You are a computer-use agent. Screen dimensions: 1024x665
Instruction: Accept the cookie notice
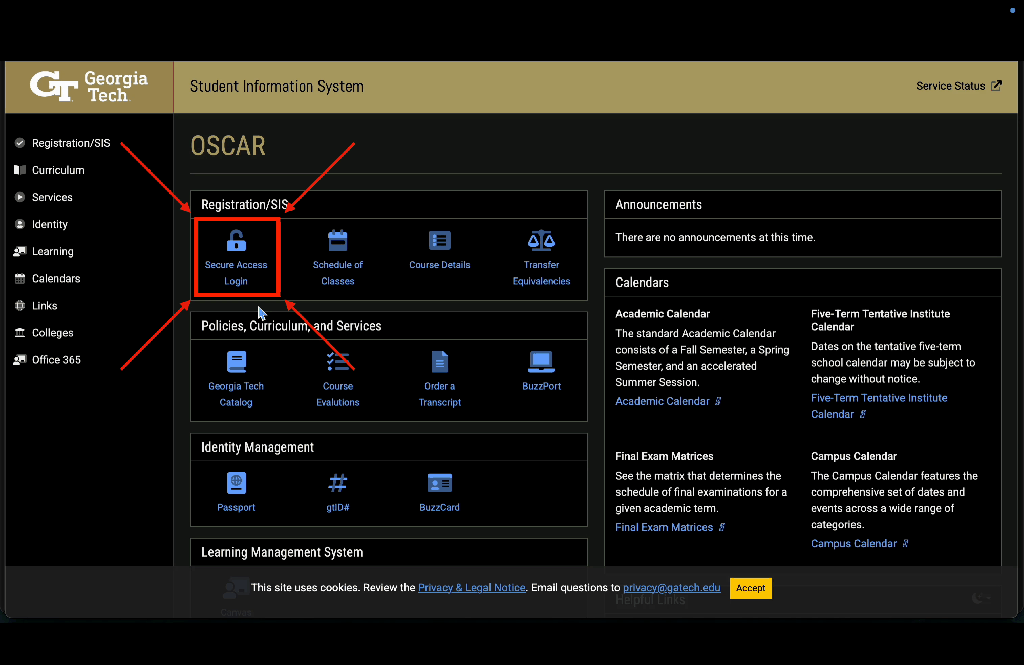pos(750,588)
